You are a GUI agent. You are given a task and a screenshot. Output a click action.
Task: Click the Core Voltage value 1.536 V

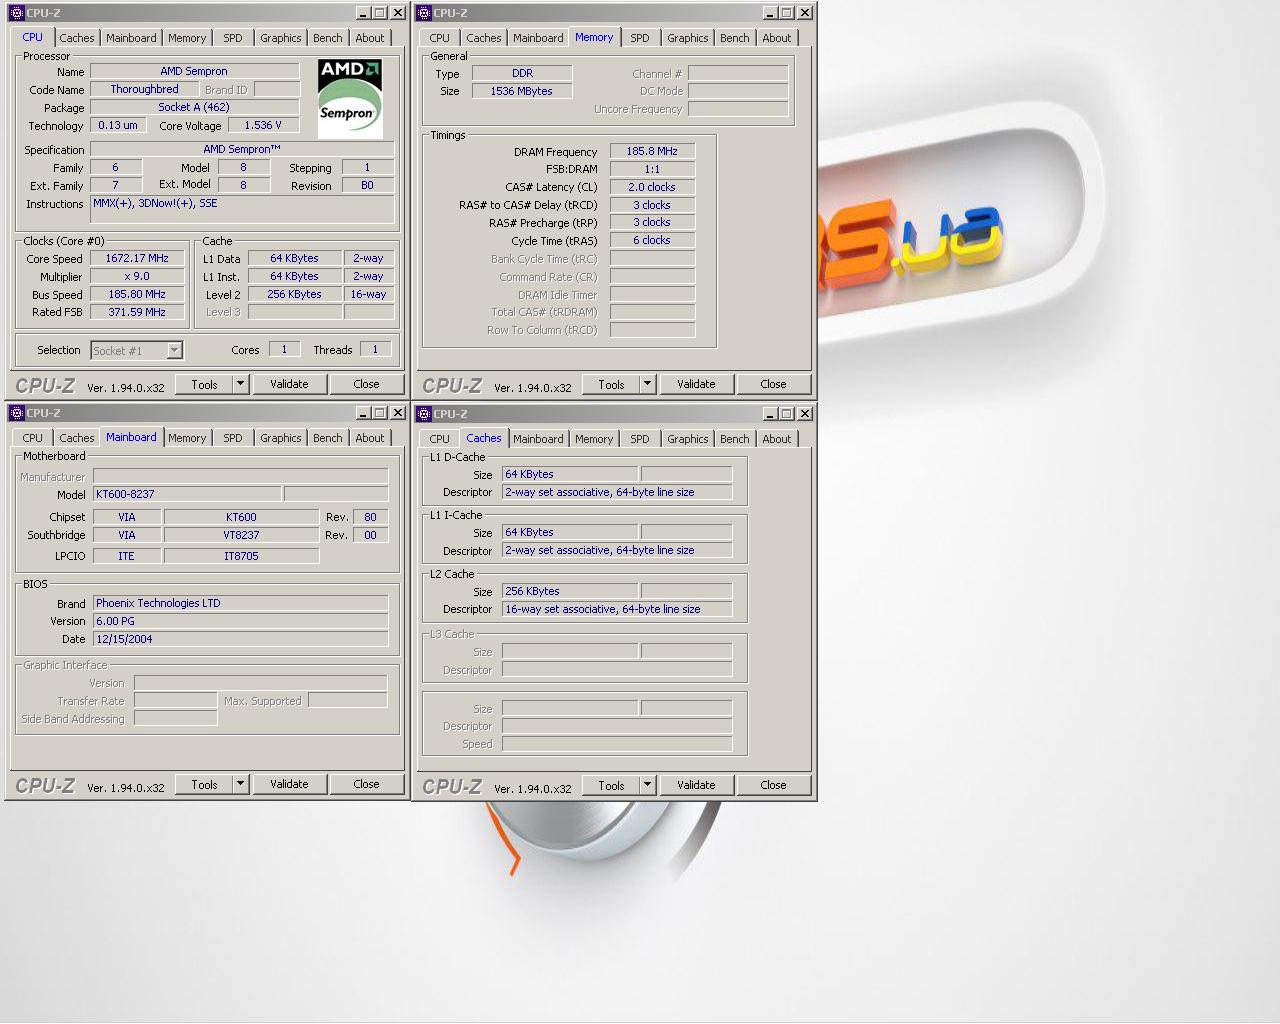263,125
